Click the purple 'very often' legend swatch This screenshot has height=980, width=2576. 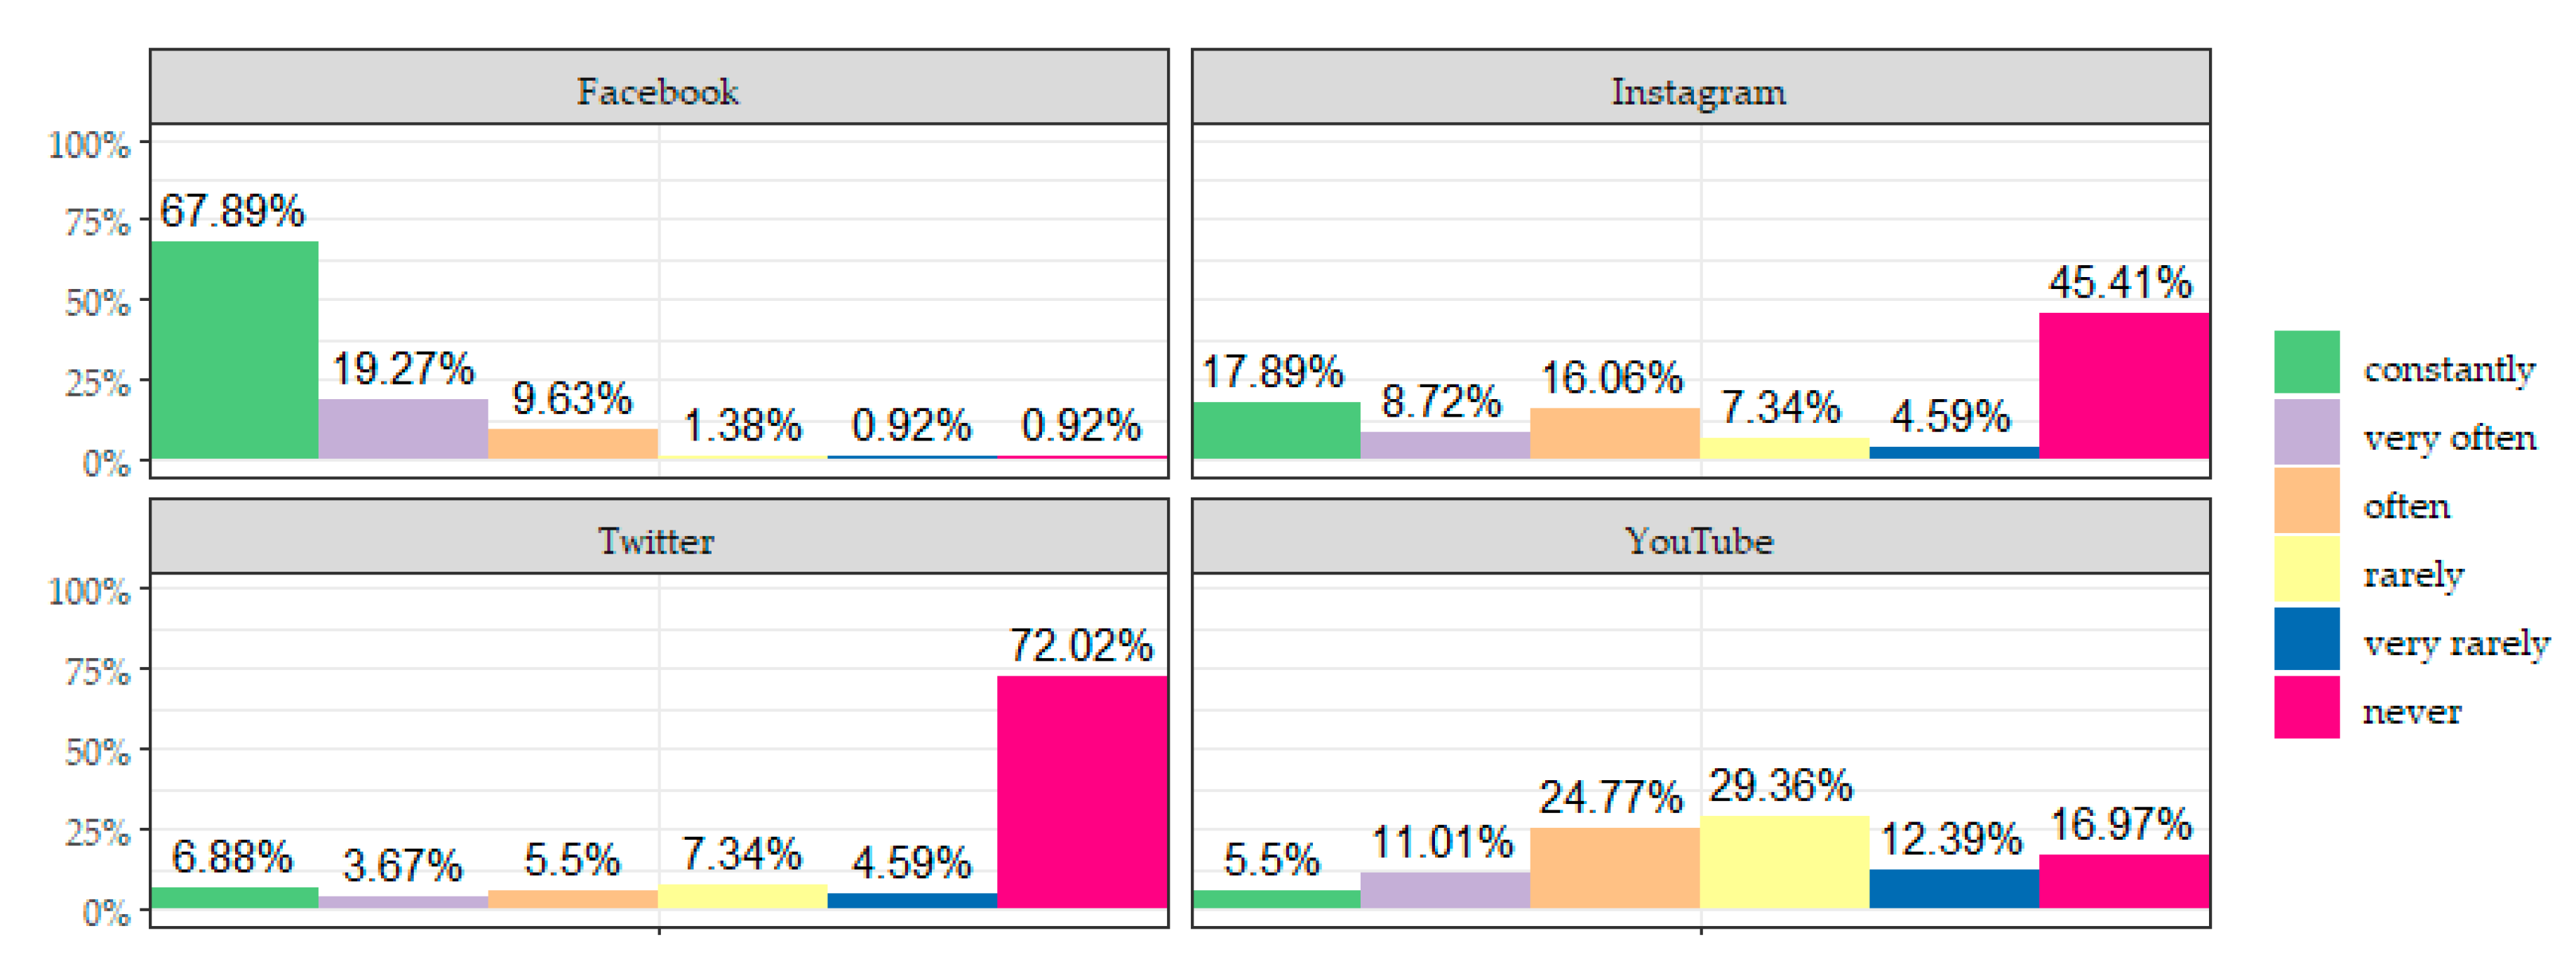[x=2306, y=432]
